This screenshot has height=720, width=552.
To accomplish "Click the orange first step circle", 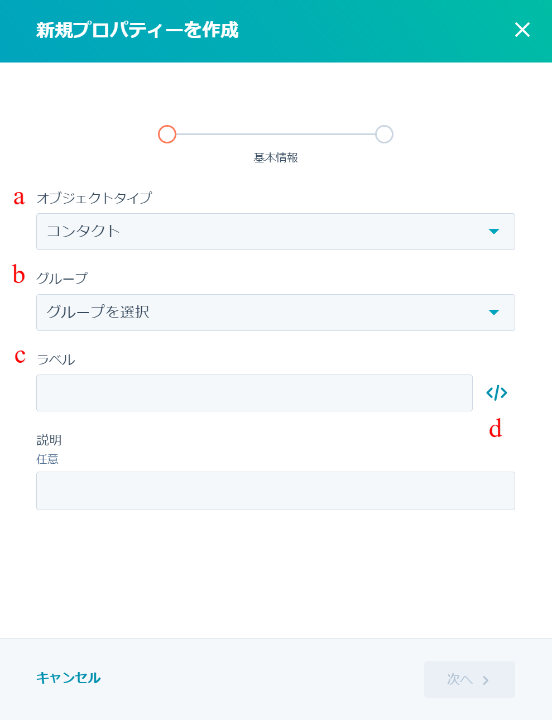I will coord(167,134).
